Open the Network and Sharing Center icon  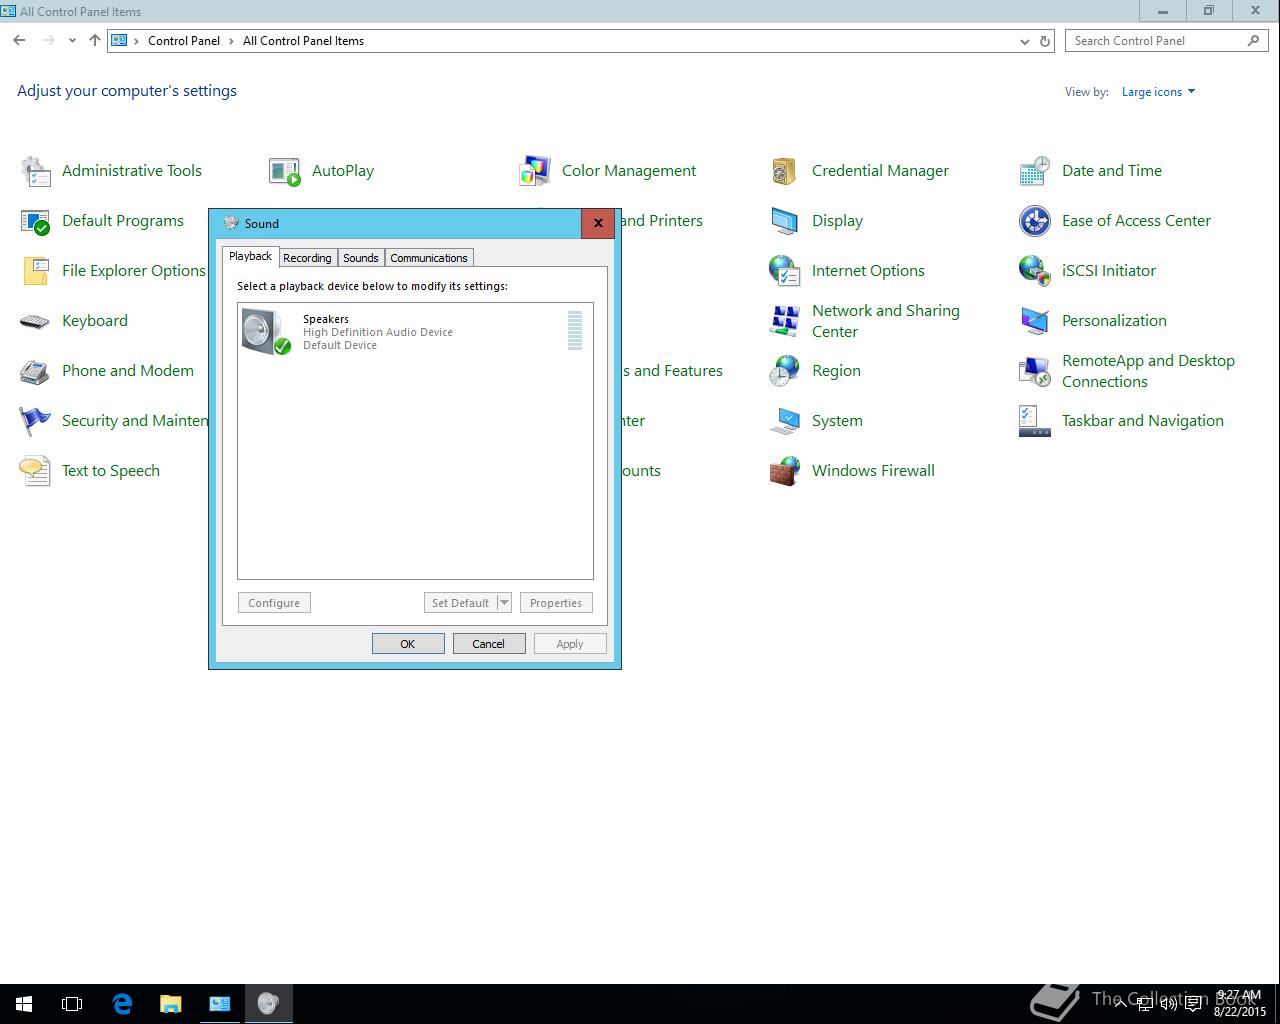click(x=785, y=321)
